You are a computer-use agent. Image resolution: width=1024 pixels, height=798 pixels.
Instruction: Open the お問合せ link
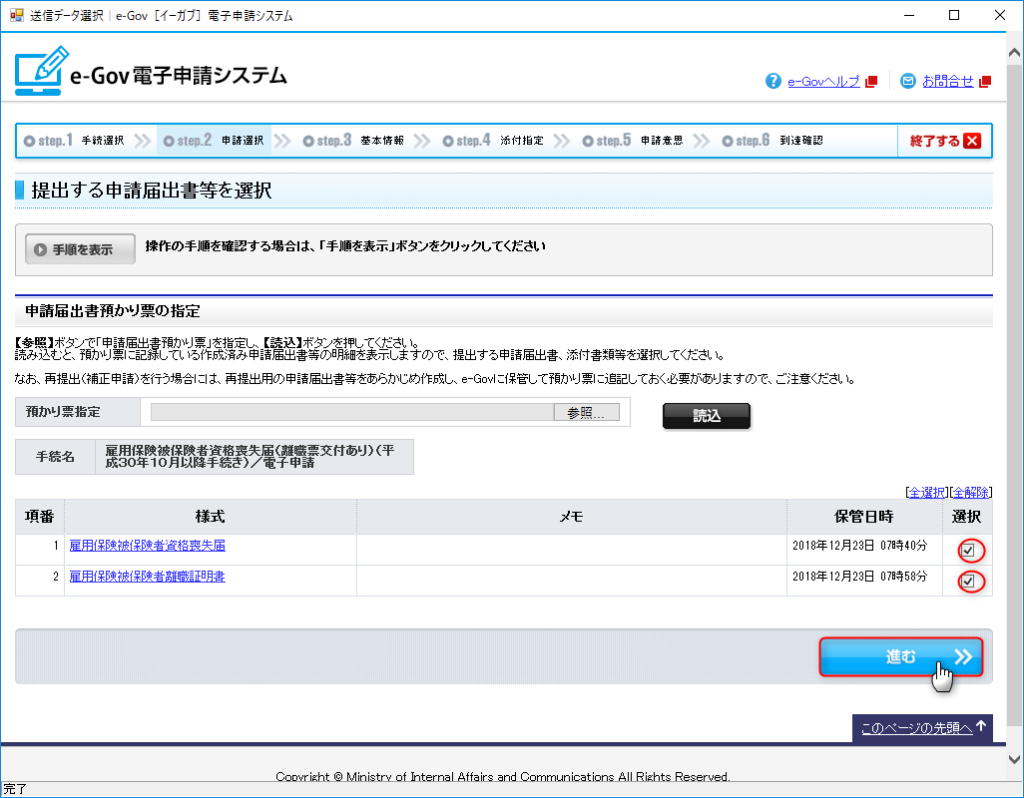pos(947,82)
